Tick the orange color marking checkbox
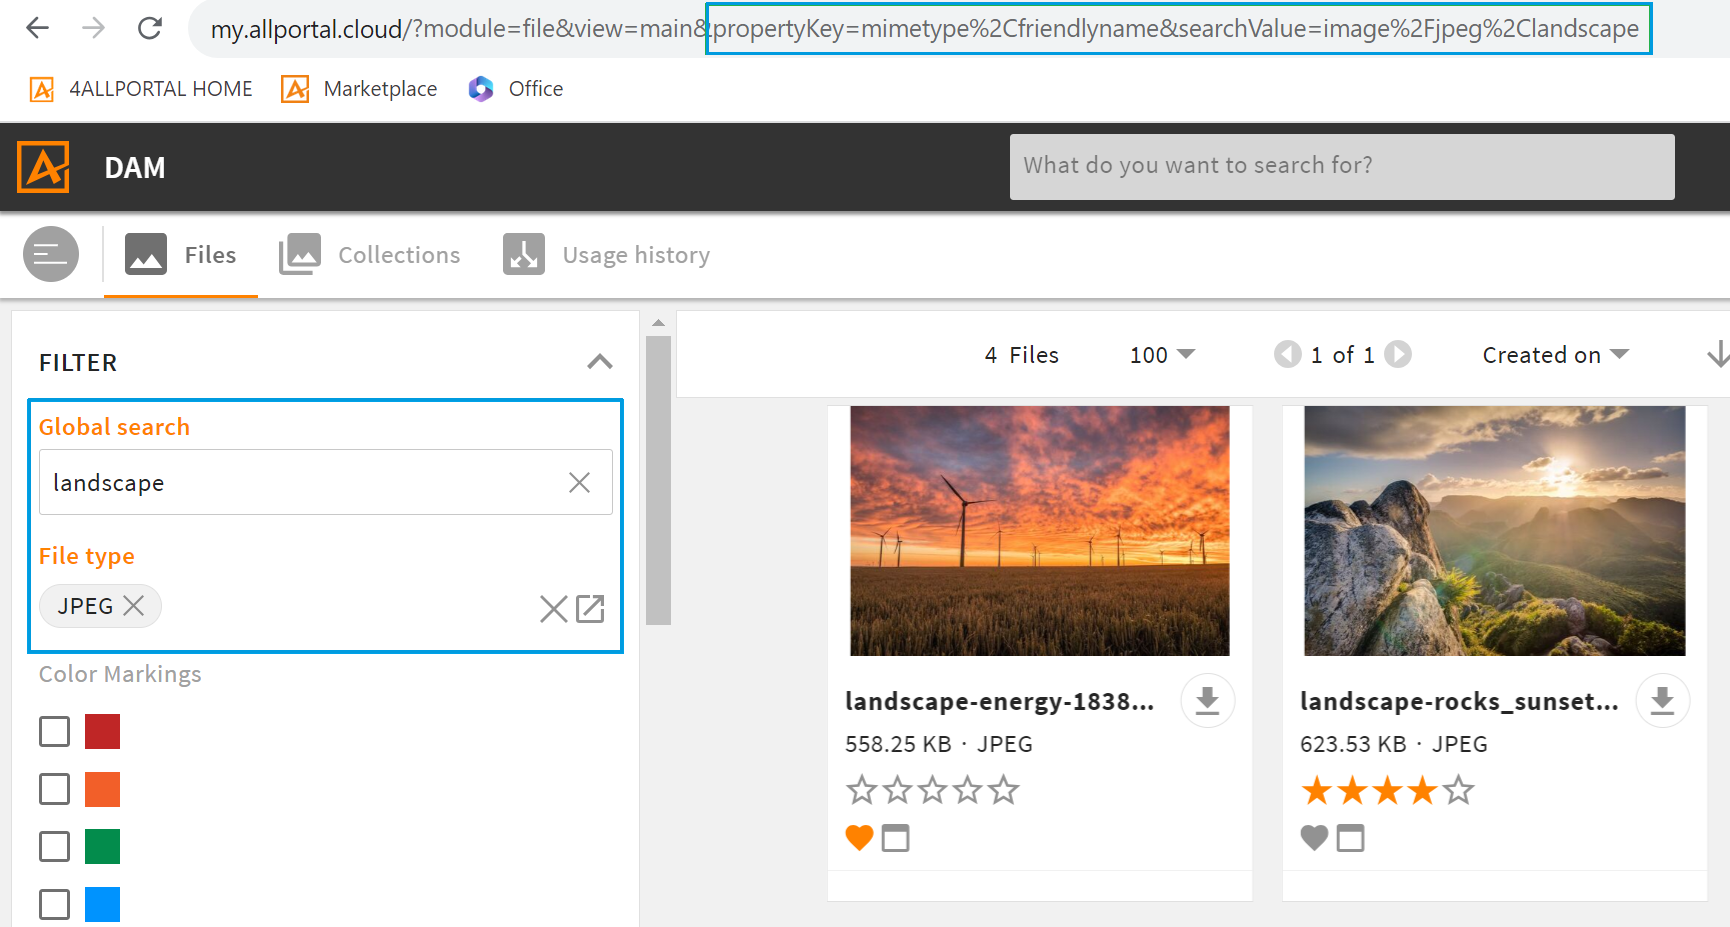Image resolution: width=1730 pixels, height=927 pixels. (55, 789)
